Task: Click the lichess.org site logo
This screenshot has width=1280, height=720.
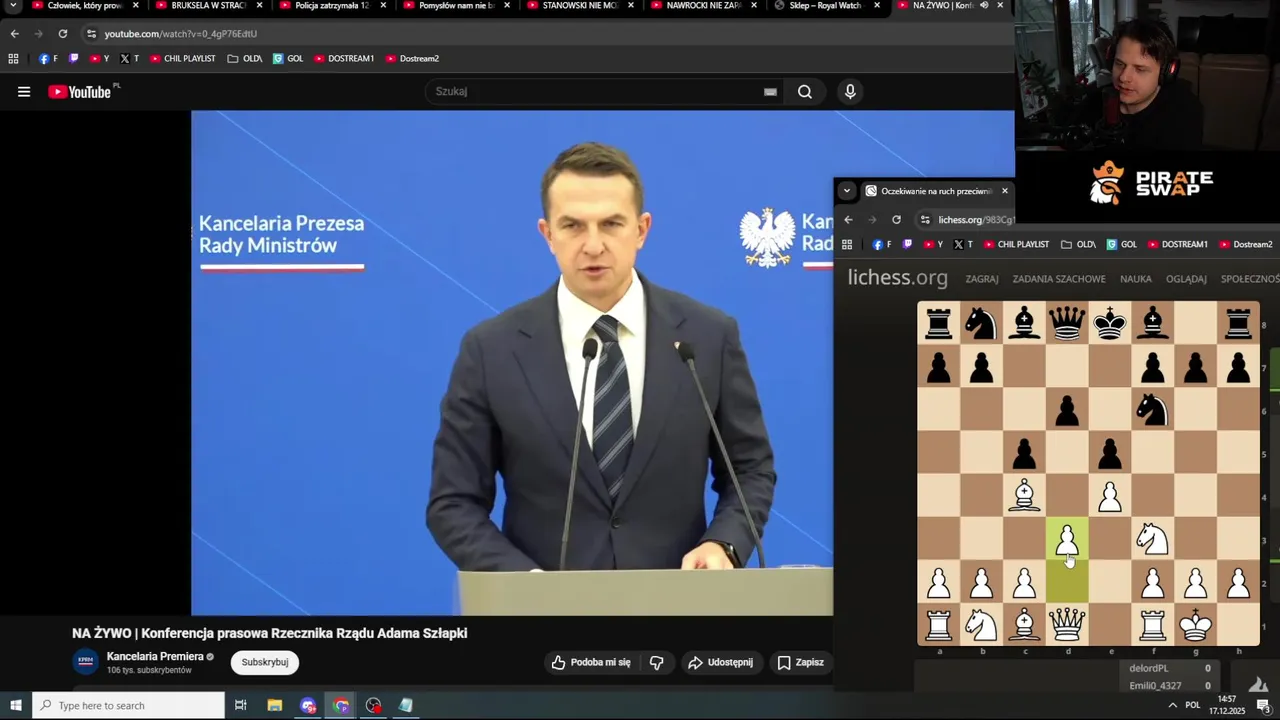Action: [897, 278]
